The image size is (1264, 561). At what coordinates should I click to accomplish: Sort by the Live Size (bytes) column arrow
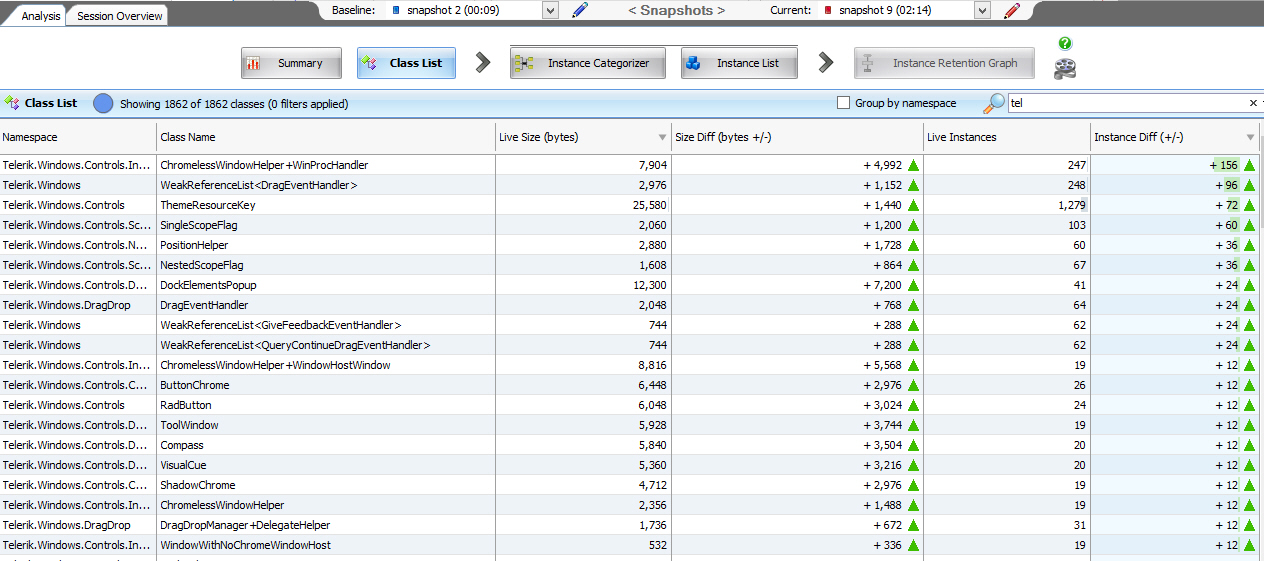coord(662,137)
